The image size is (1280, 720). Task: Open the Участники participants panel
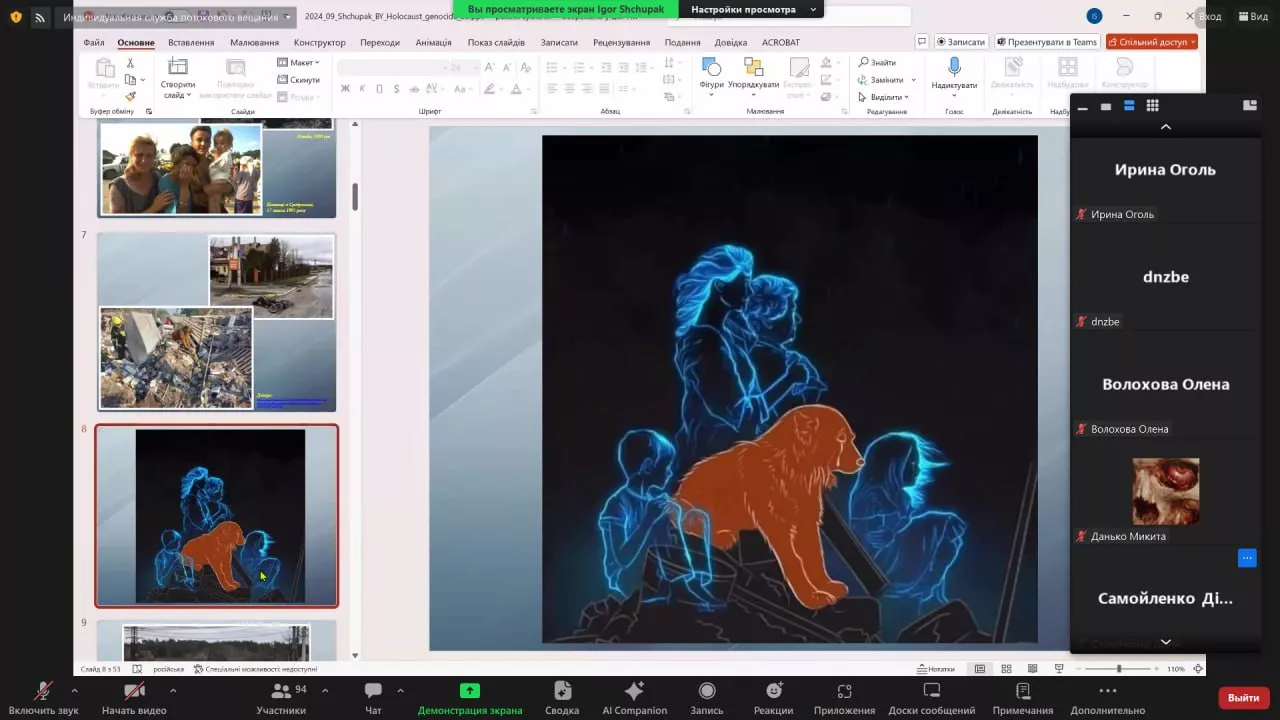point(281,698)
